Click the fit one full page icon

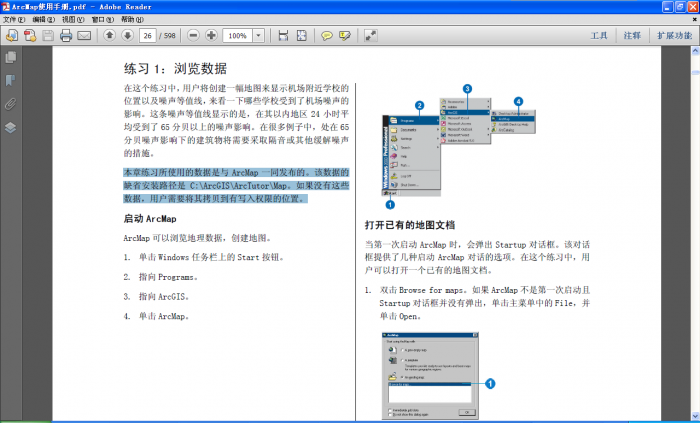tap(302, 36)
